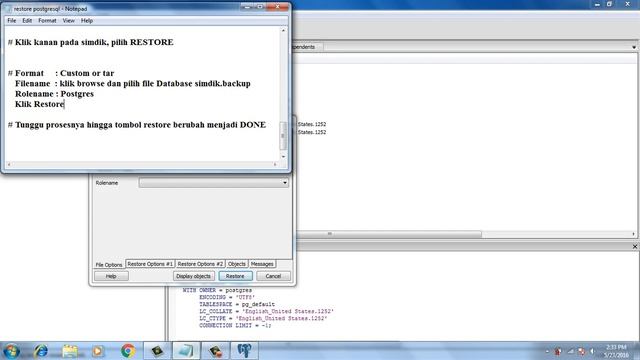Open Windows Explorer folder icon in taskbar
640x360 pixels.
point(70,351)
